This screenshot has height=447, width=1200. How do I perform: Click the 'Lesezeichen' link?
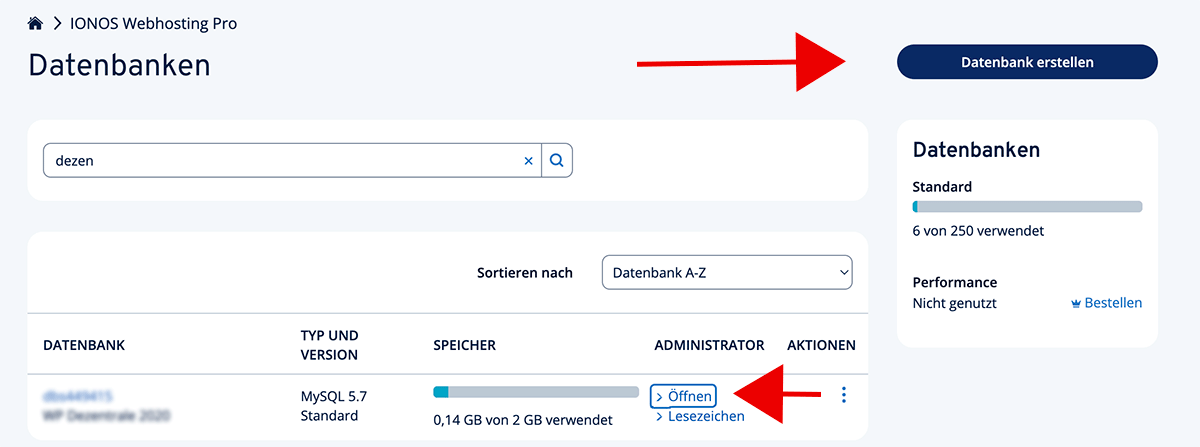click(x=705, y=416)
